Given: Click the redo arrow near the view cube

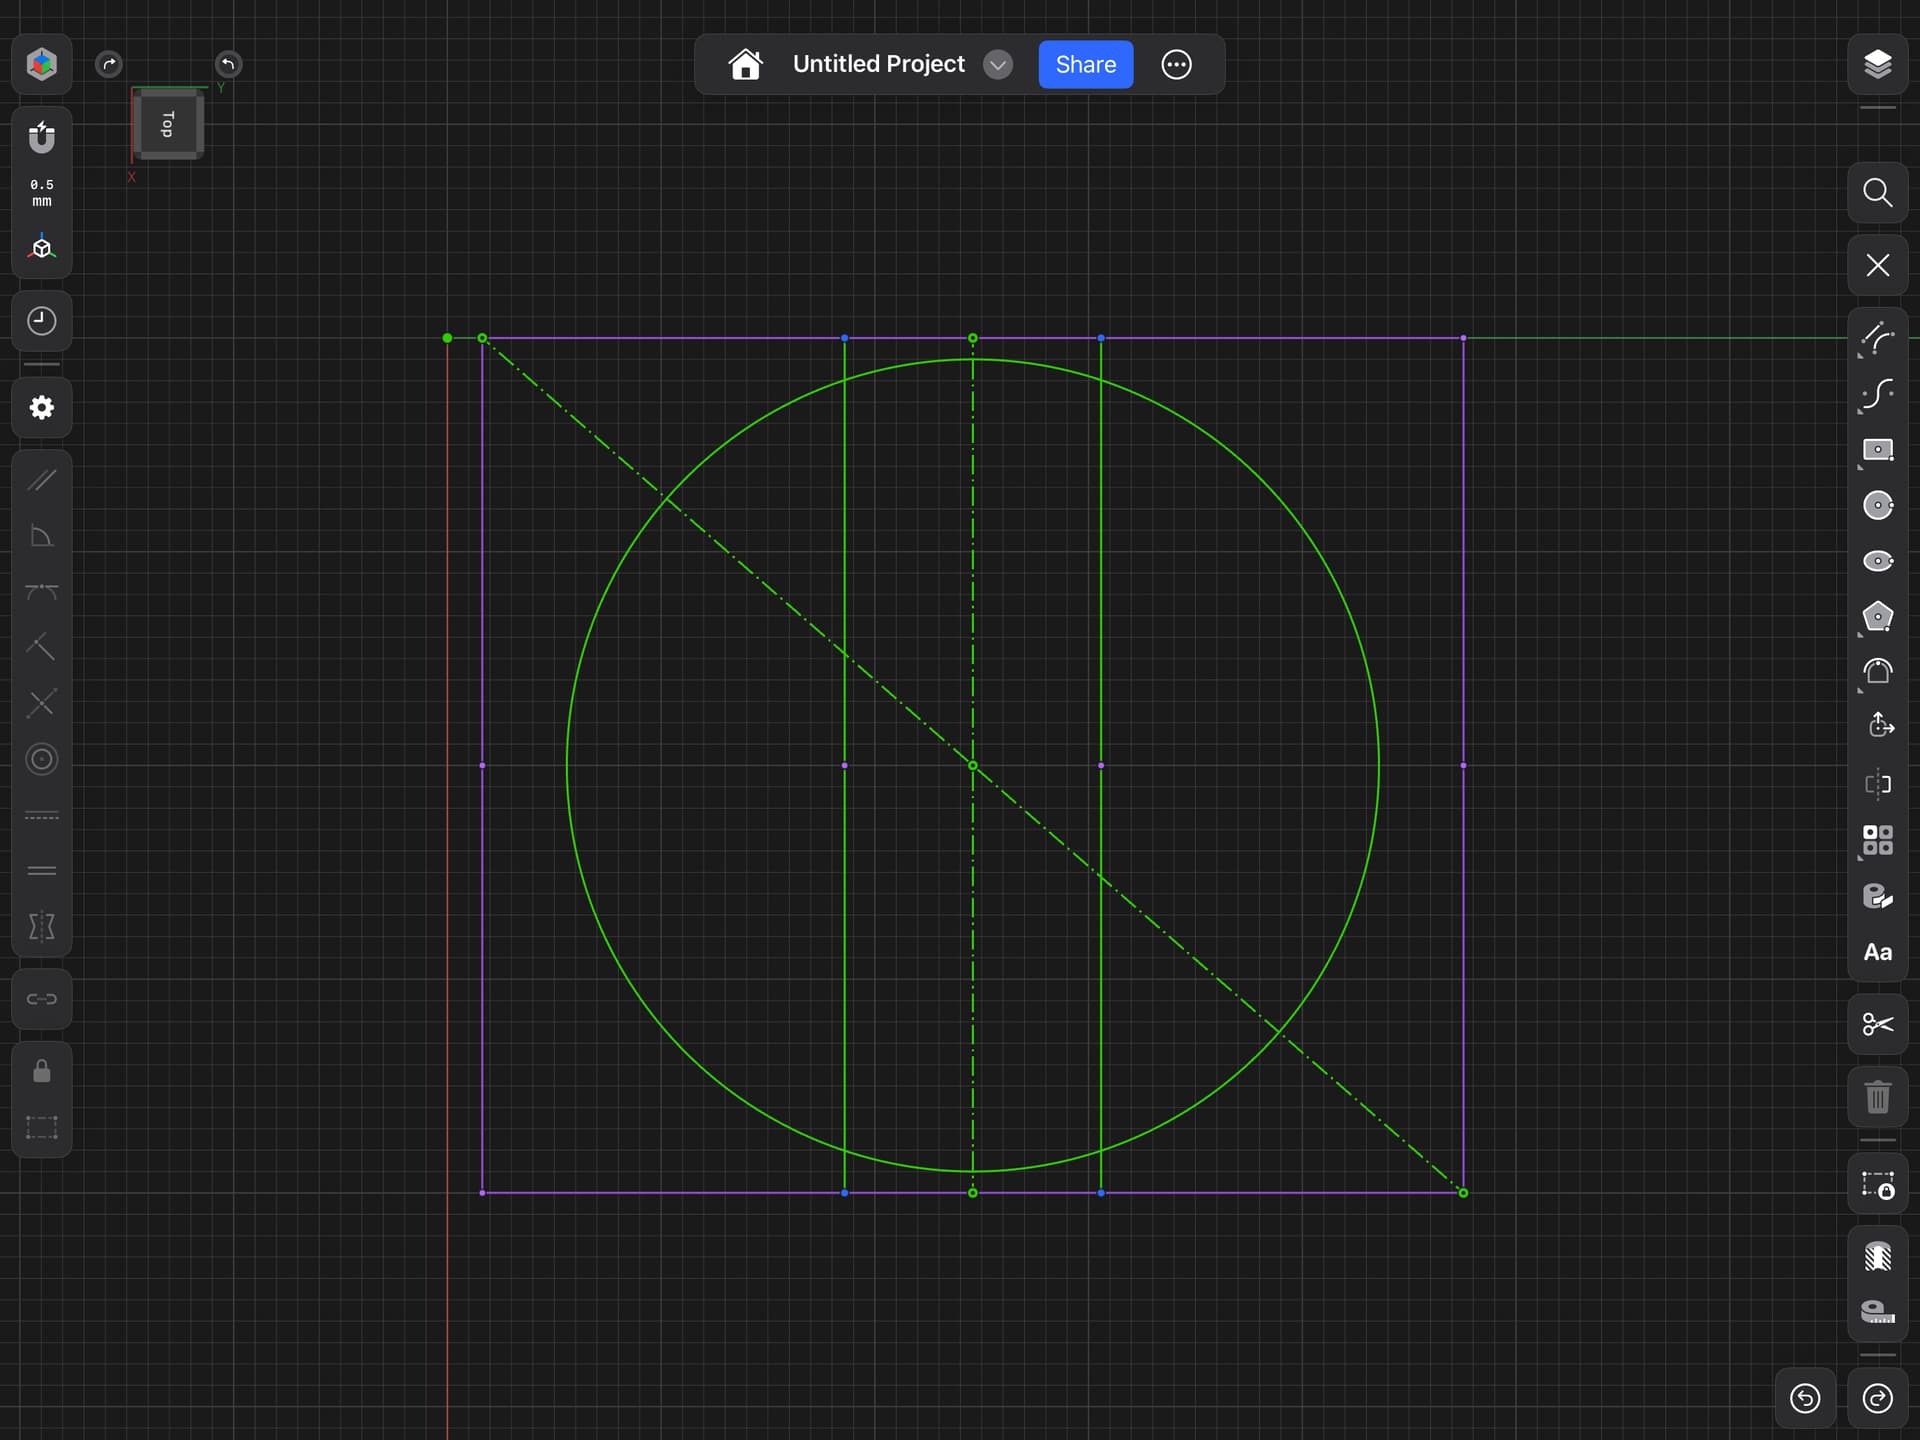Looking at the screenshot, I should point(109,64).
